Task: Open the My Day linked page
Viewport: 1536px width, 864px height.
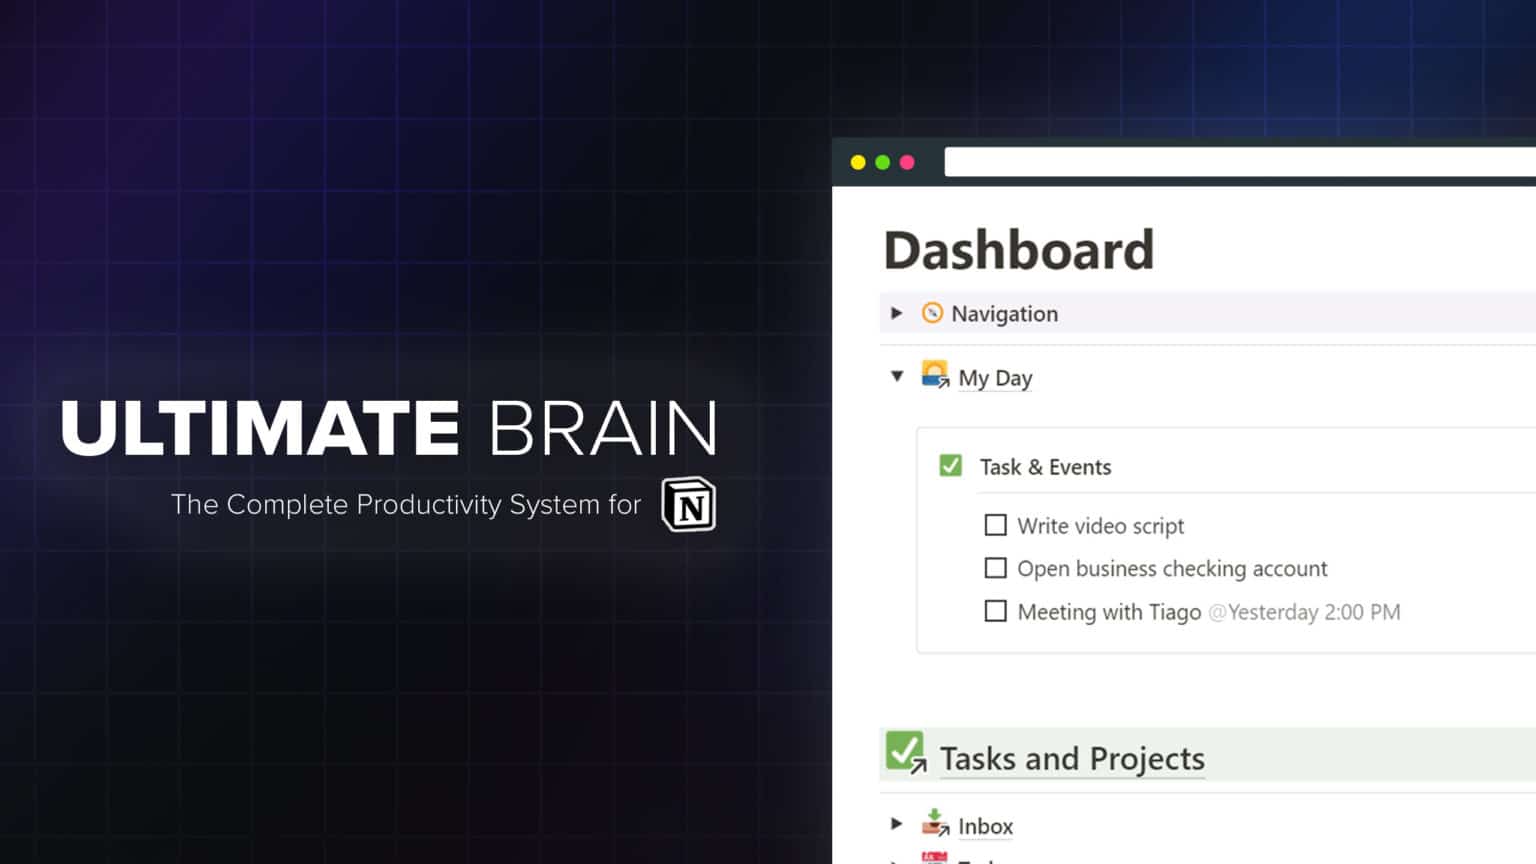Action: [994, 378]
